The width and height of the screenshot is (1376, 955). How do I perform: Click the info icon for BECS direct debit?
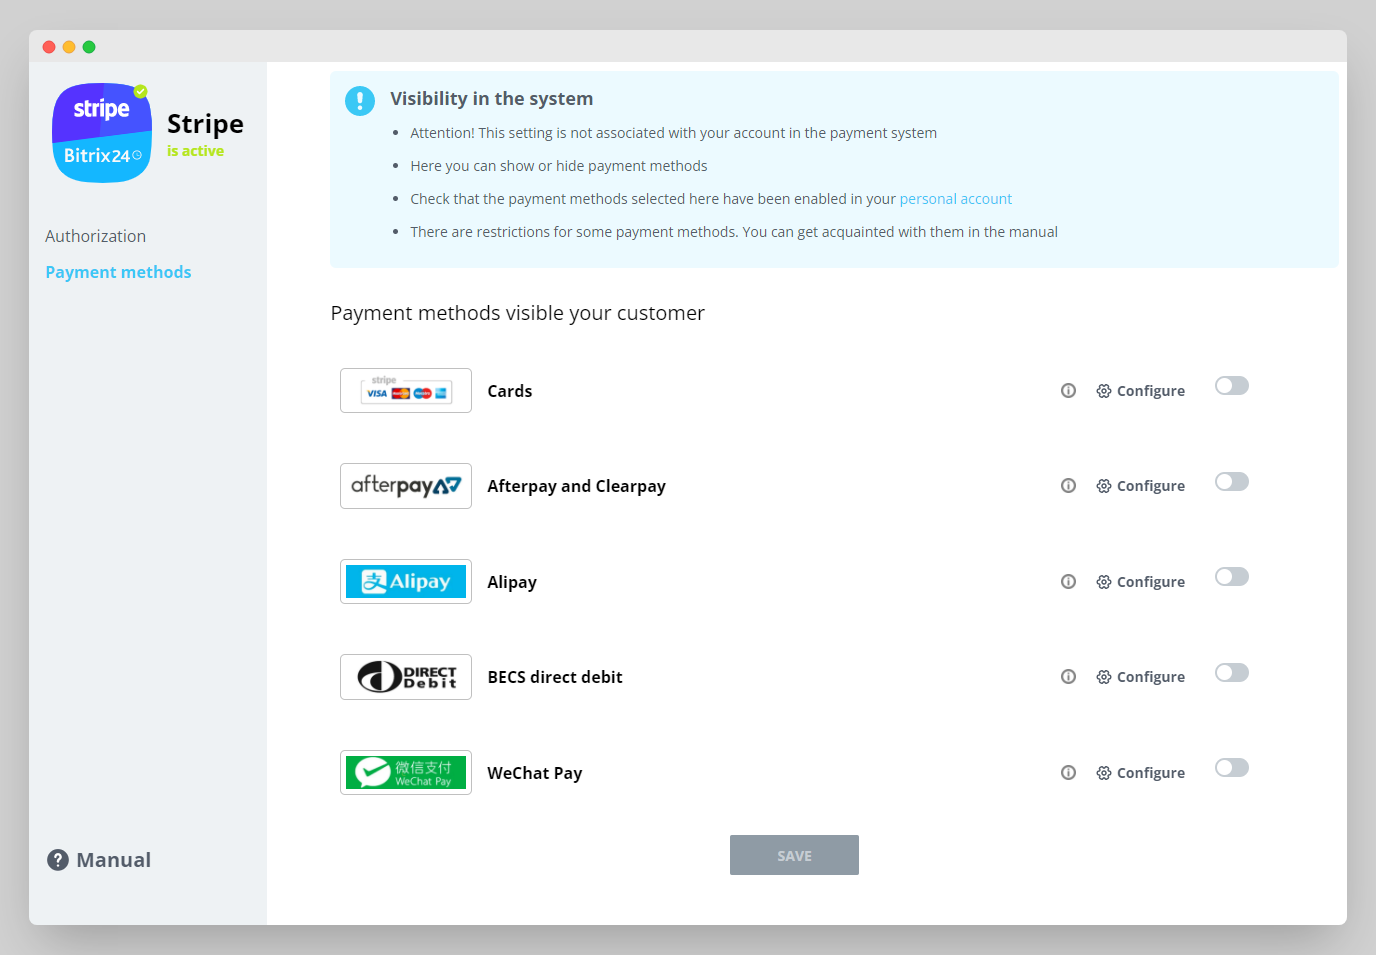[1068, 677]
